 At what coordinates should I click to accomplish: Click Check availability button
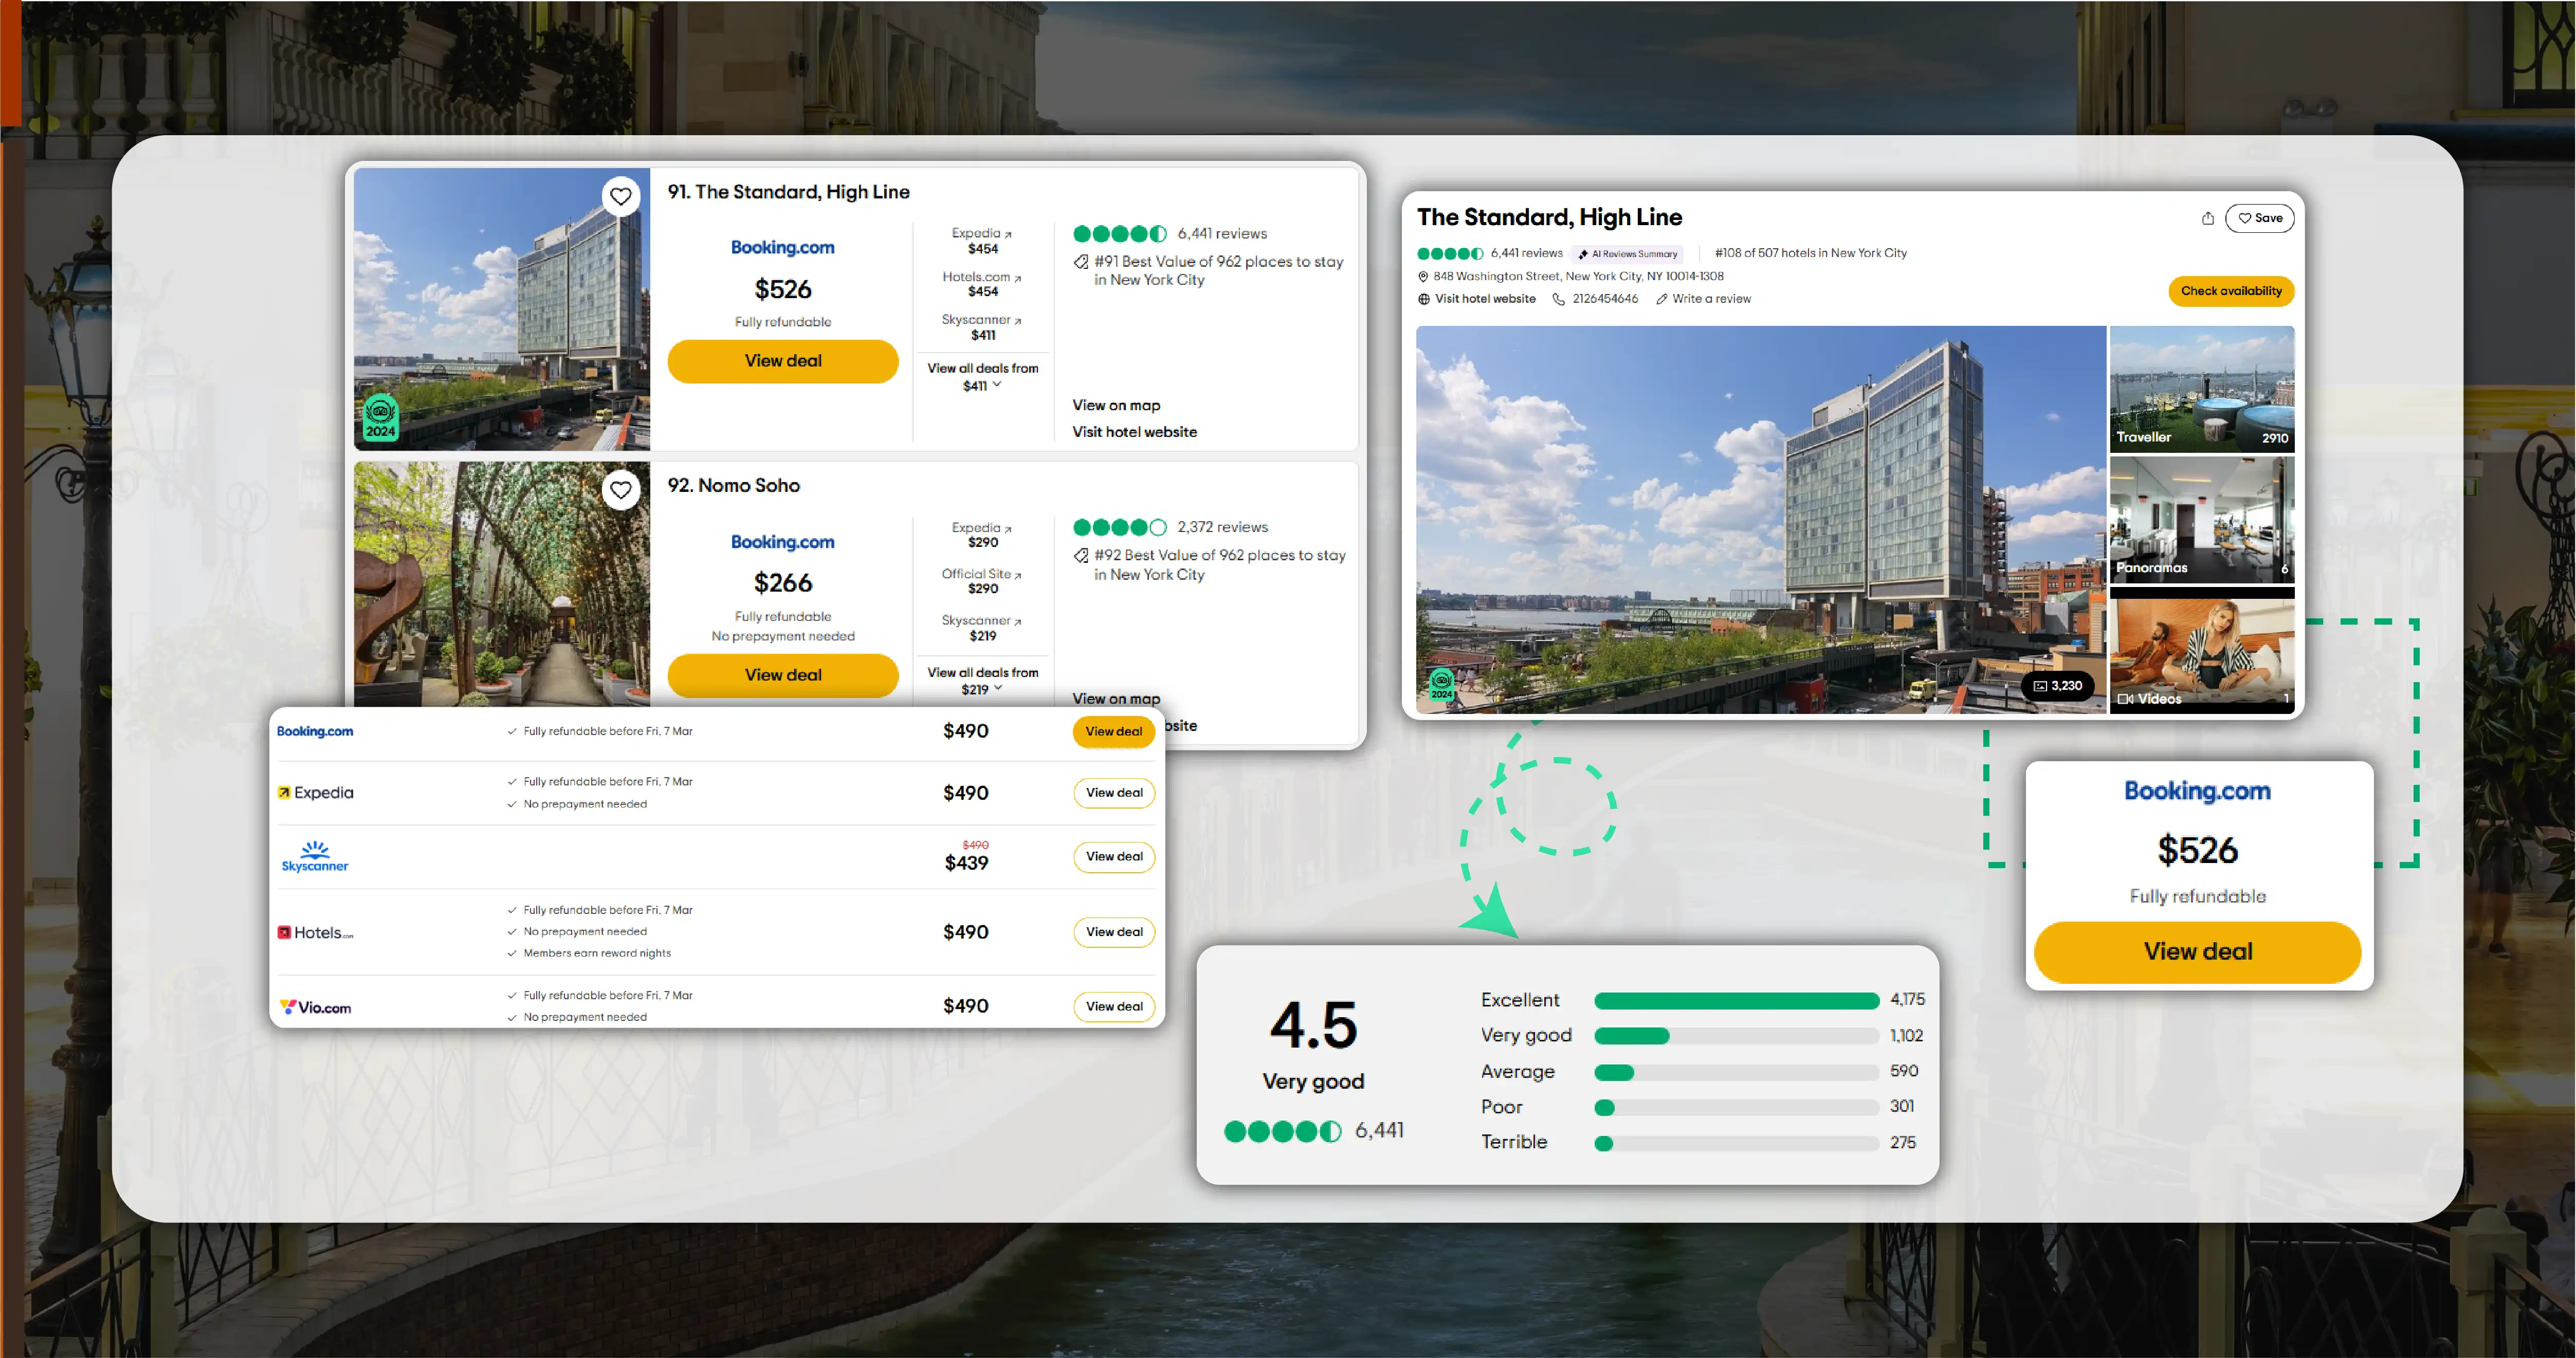coord(2231,291)
